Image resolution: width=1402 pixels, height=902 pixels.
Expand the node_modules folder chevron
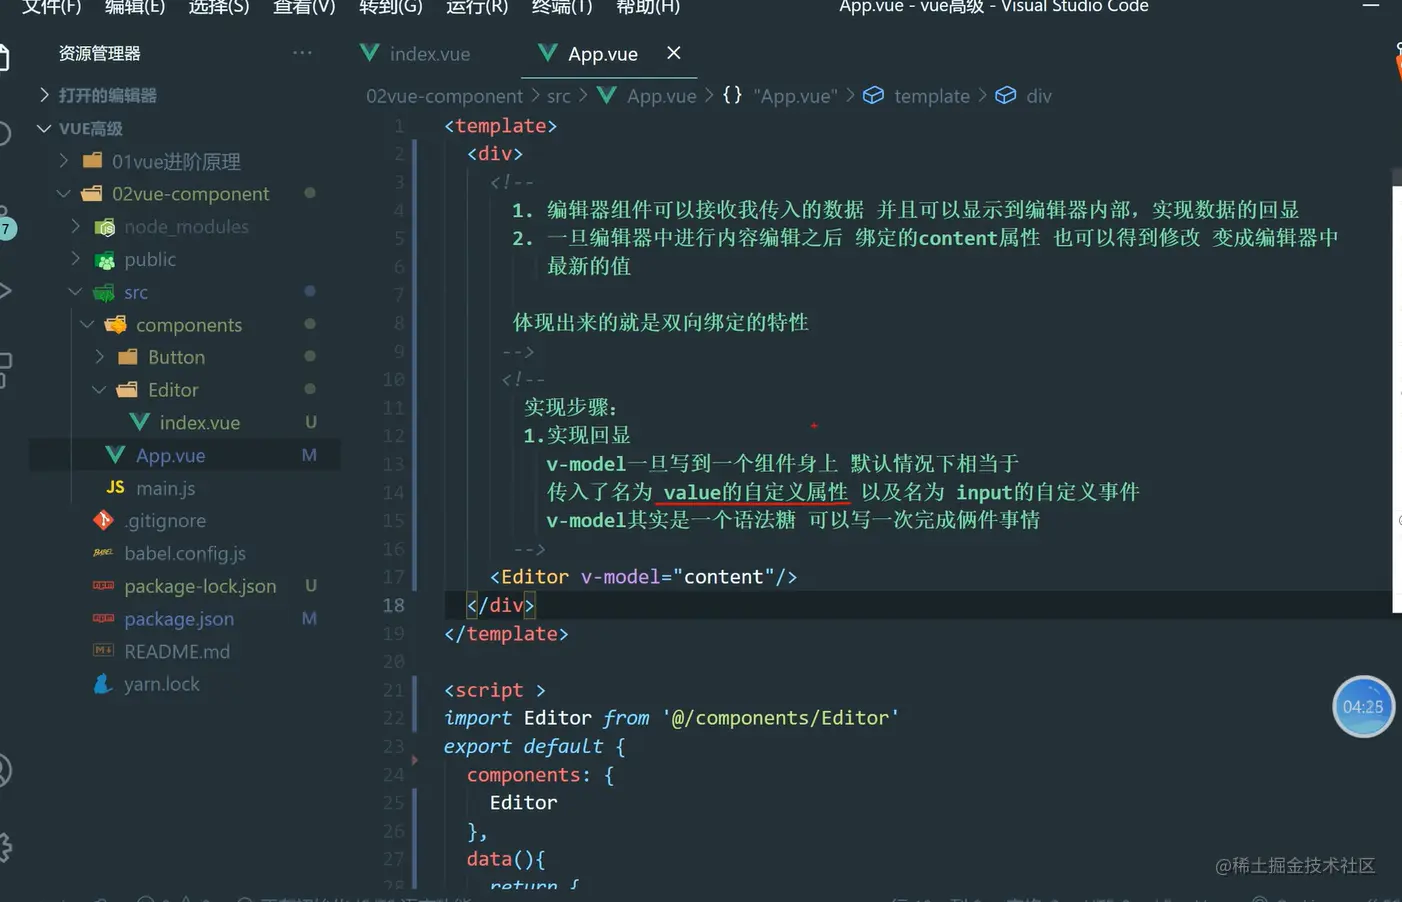pos(76,227)
